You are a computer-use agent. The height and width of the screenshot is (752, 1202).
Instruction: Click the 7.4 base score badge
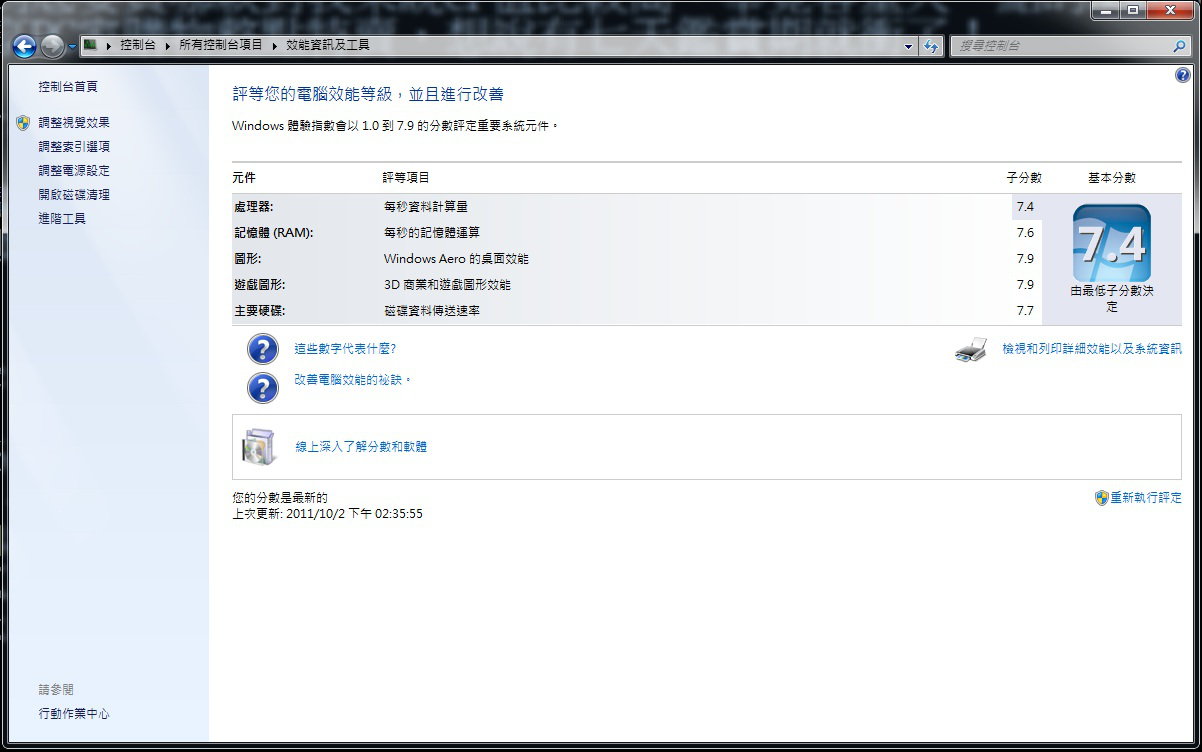1112,243
